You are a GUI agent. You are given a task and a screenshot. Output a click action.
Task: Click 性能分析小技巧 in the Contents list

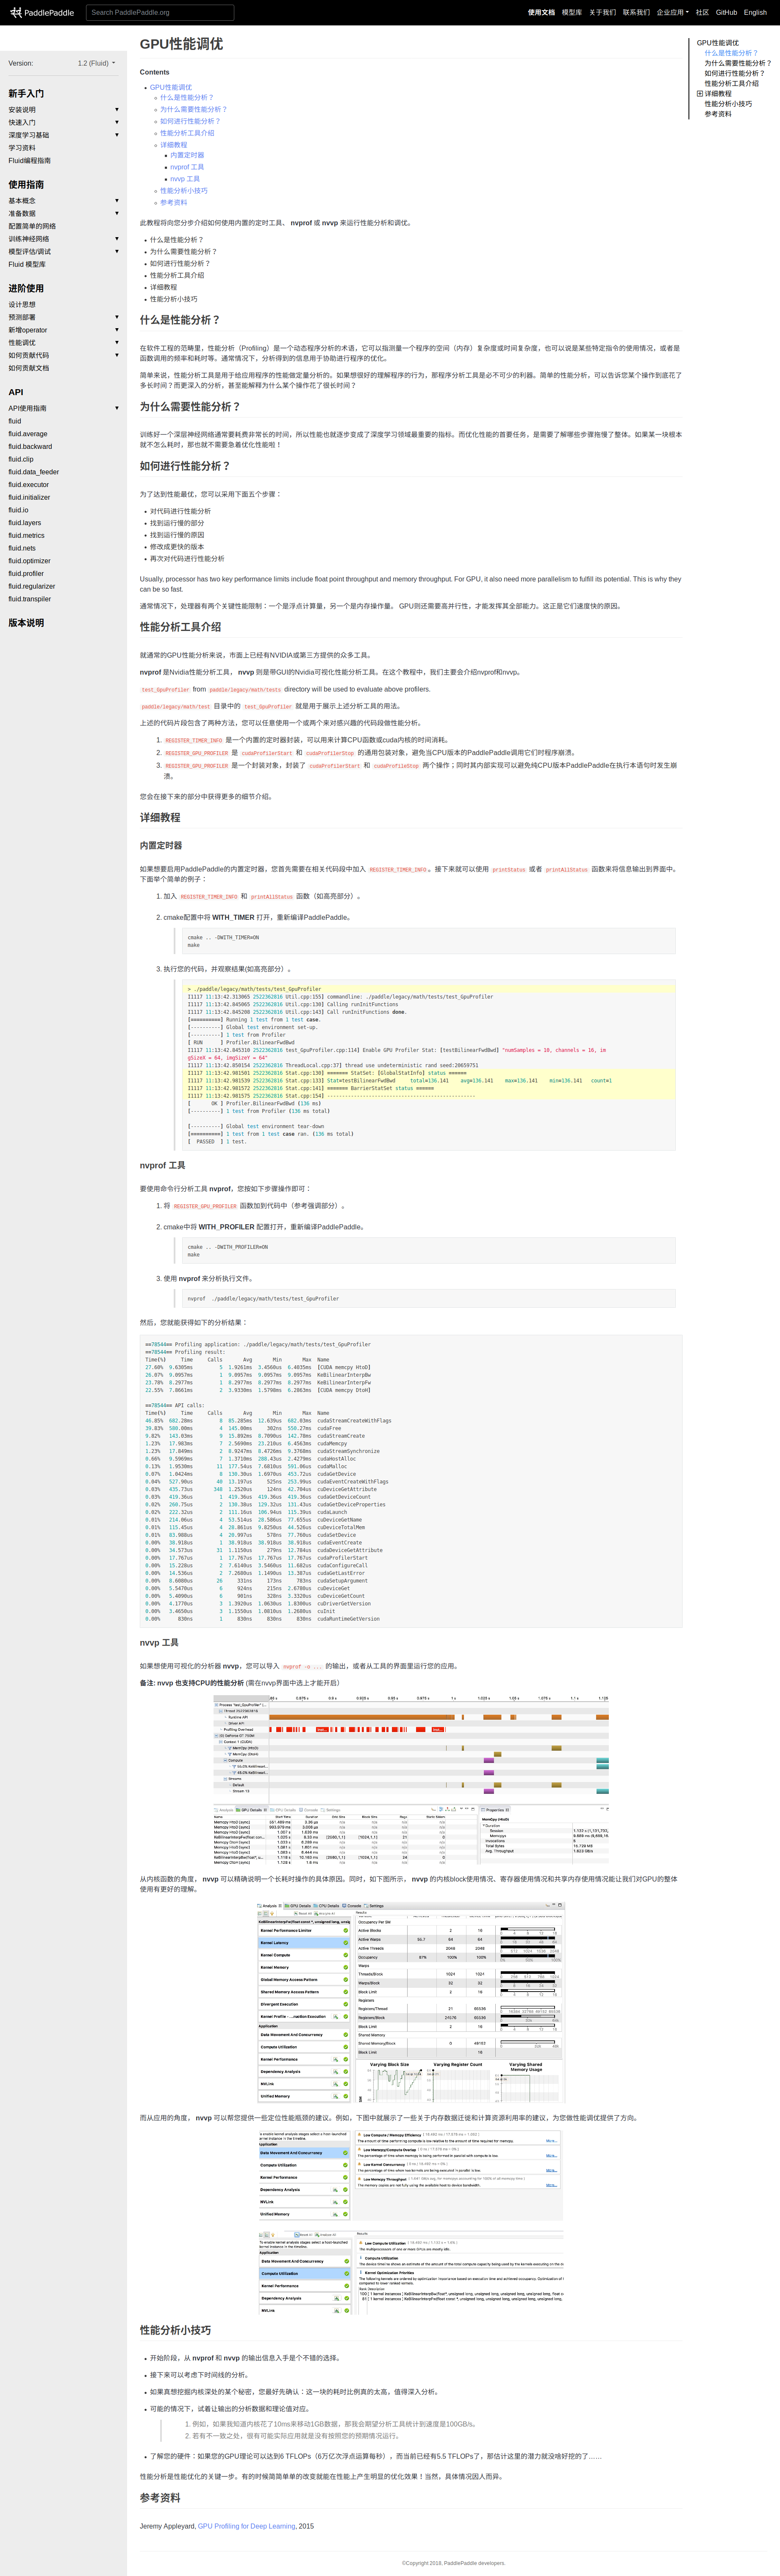point(184,190)
